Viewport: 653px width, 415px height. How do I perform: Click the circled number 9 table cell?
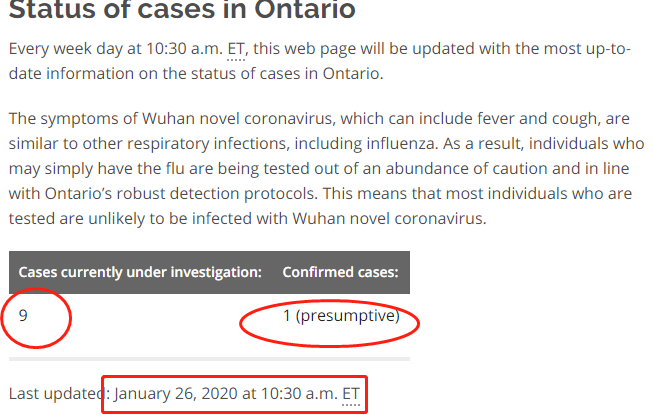pyautogui.click(x=23, y=316)
